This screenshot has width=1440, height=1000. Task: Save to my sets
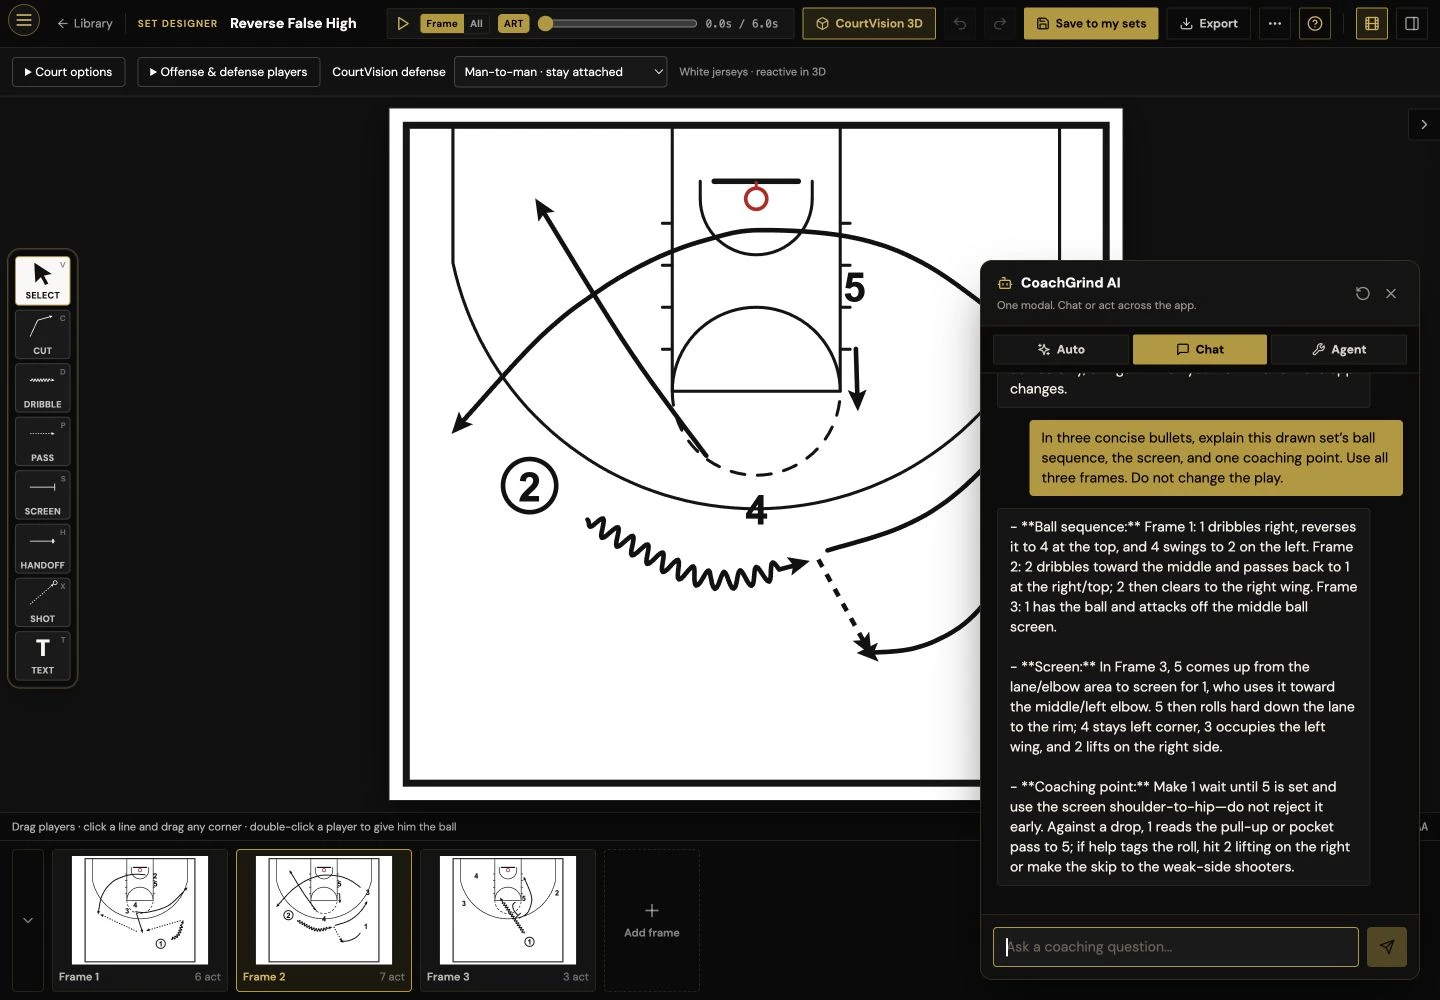click(1091, 23)
